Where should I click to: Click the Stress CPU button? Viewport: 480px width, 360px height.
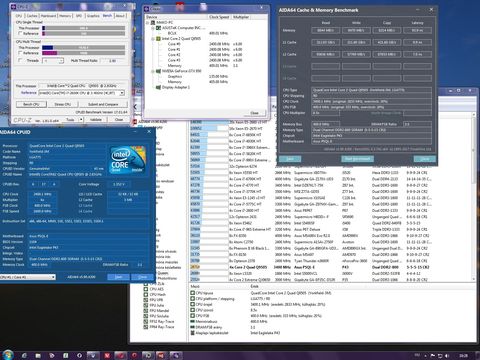(x=63, y=104)
